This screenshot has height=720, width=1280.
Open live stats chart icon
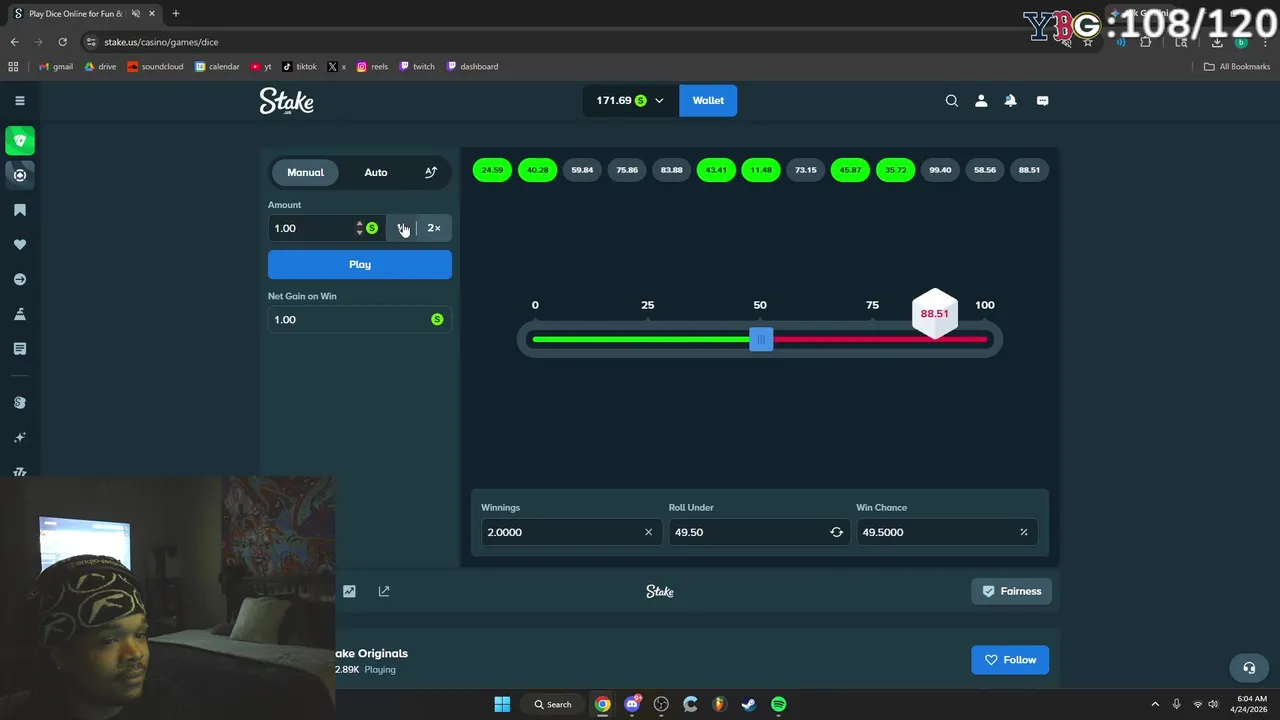point(349,591)
